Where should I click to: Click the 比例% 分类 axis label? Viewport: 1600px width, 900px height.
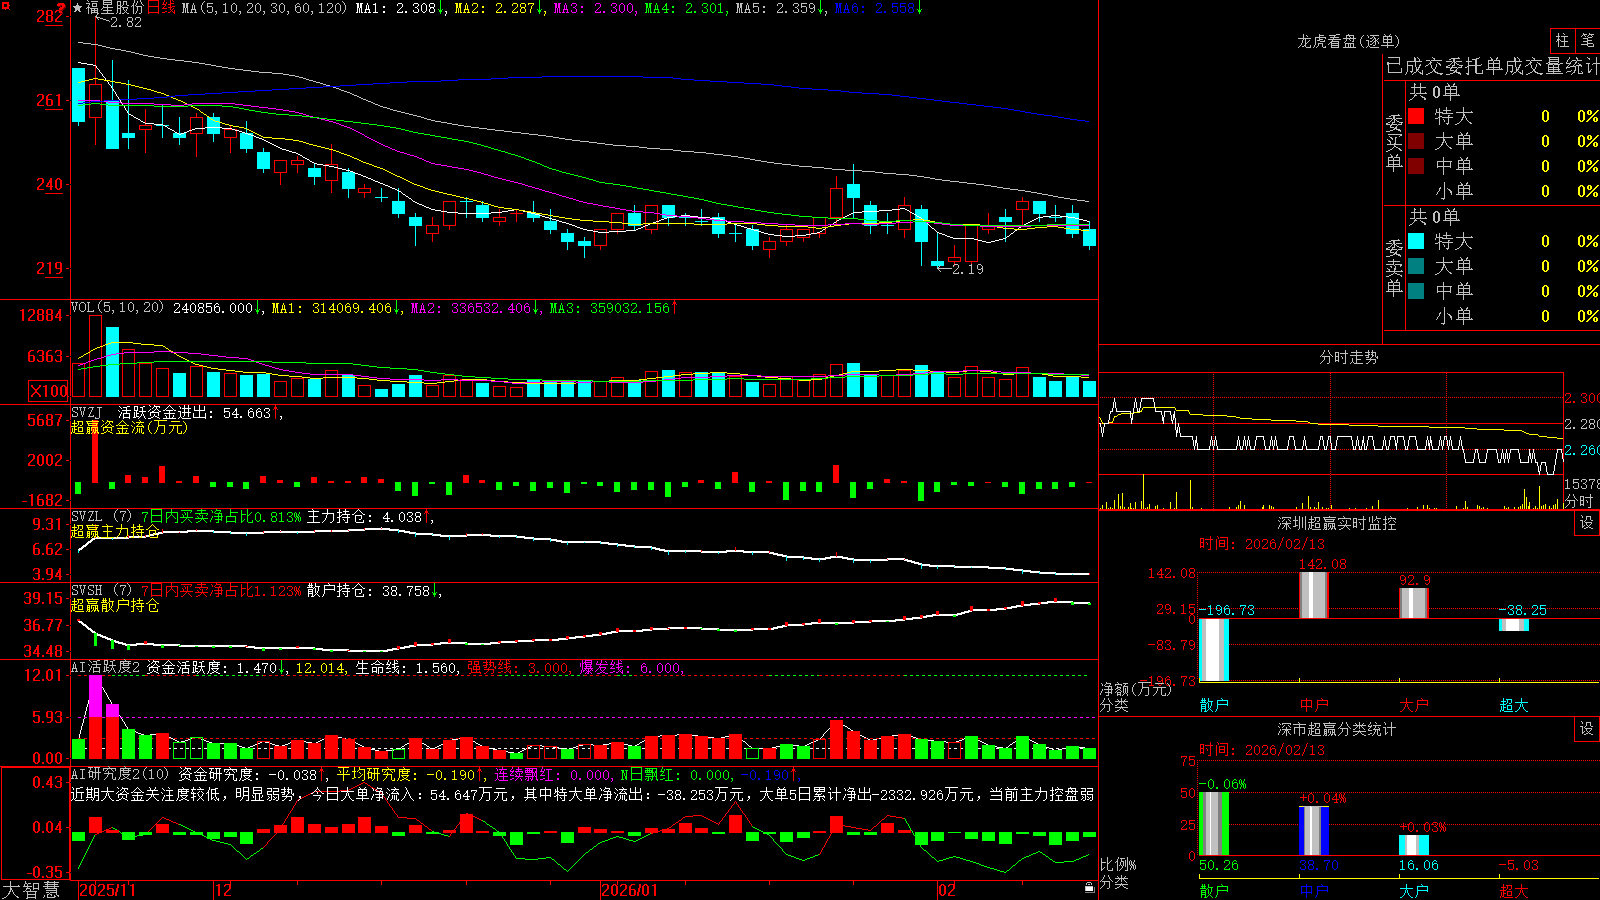tap(1118, 873)
